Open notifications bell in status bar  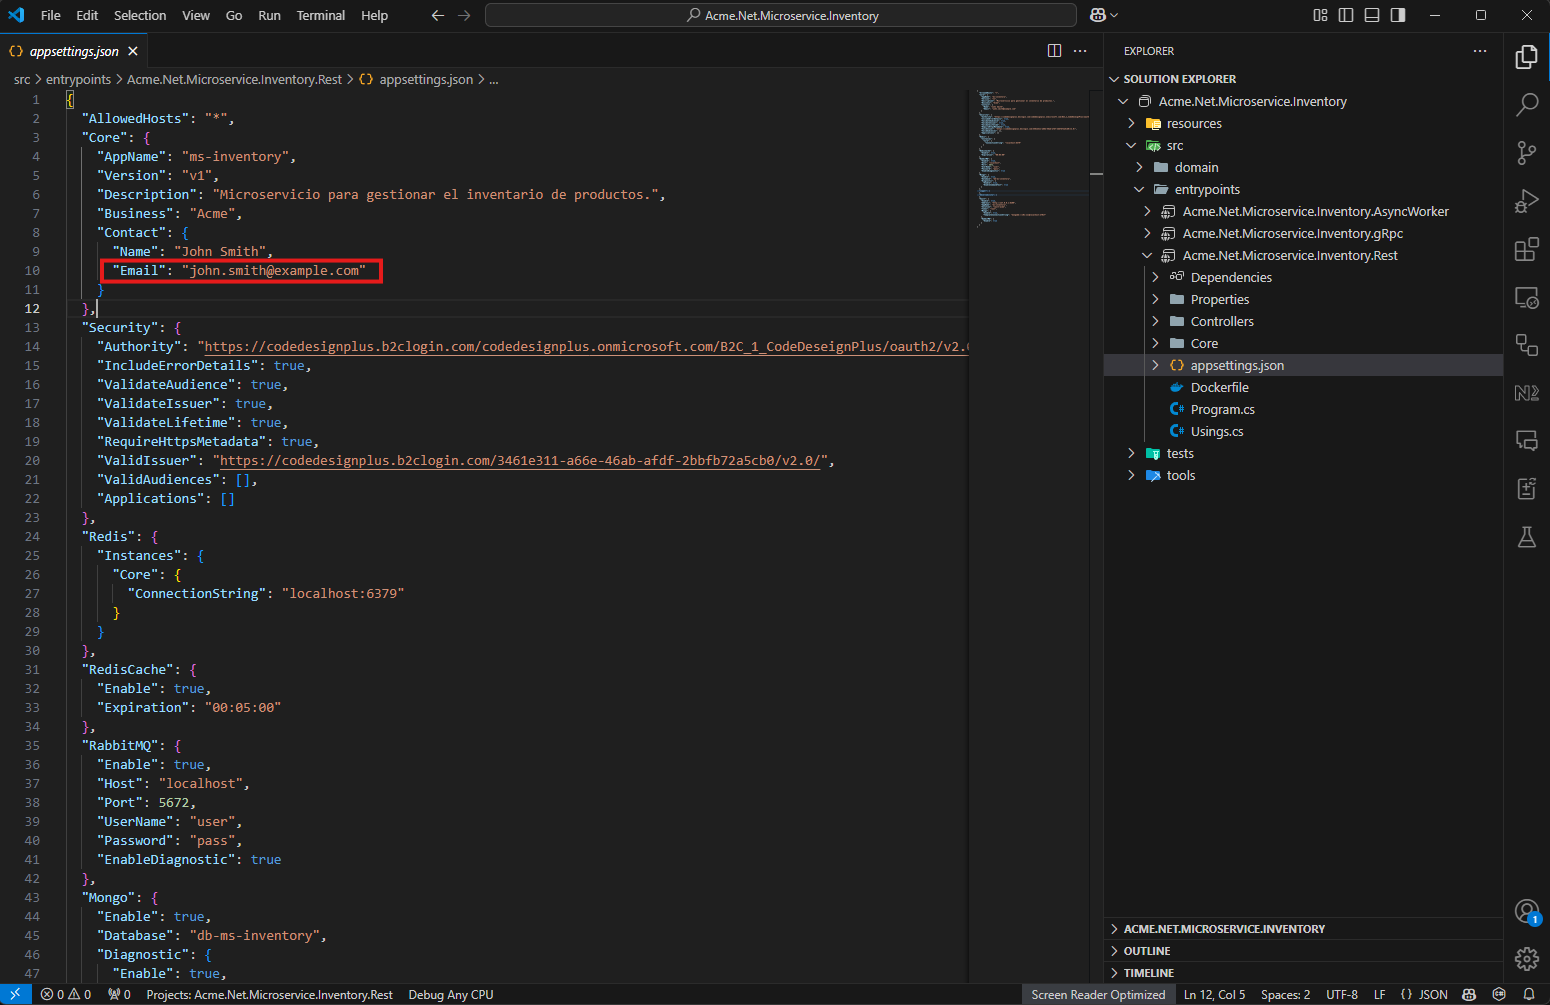pyautogui.click(x=1528, y=994)
